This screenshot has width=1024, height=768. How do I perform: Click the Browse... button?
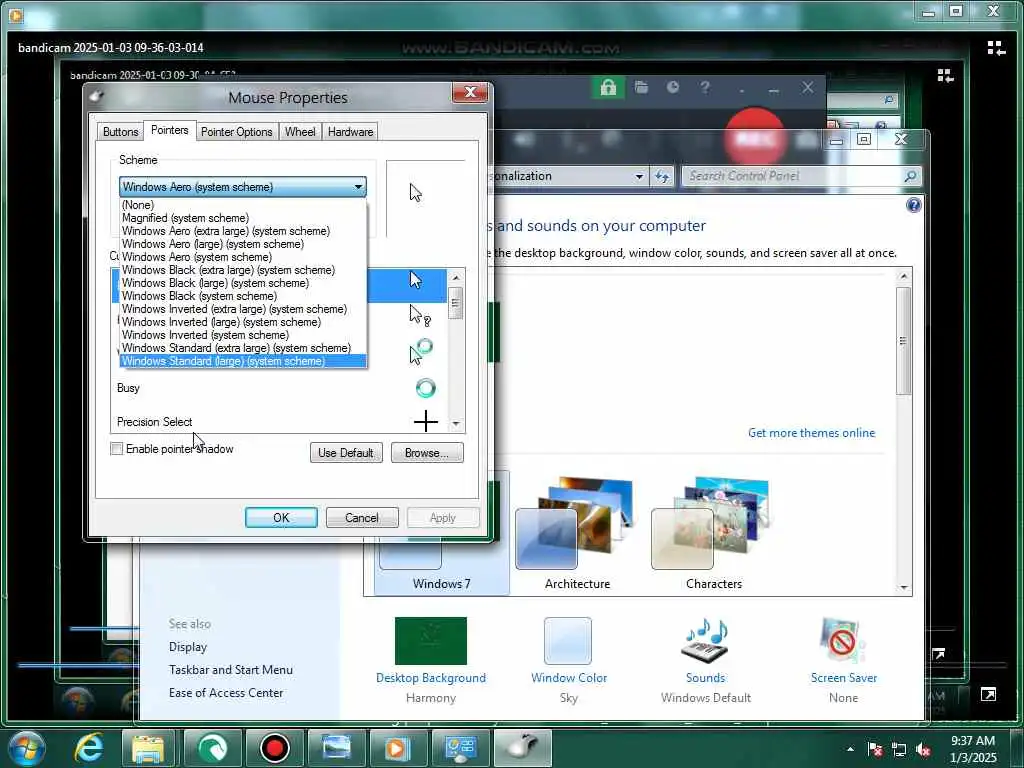point(427,453)
